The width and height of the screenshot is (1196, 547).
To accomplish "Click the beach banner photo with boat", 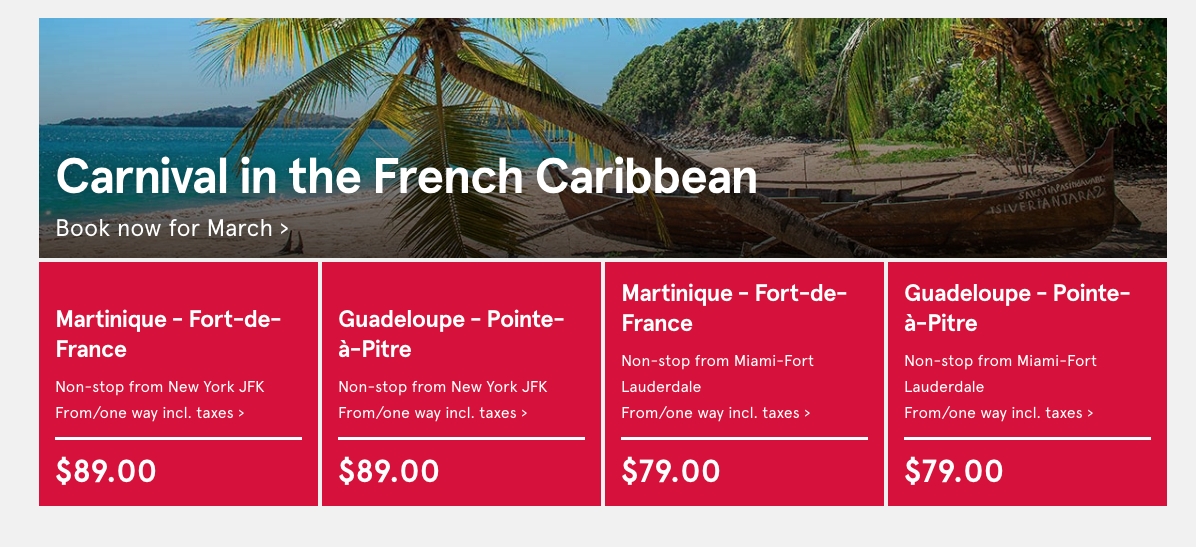I will pyautogui.click(x=603, y=138).
